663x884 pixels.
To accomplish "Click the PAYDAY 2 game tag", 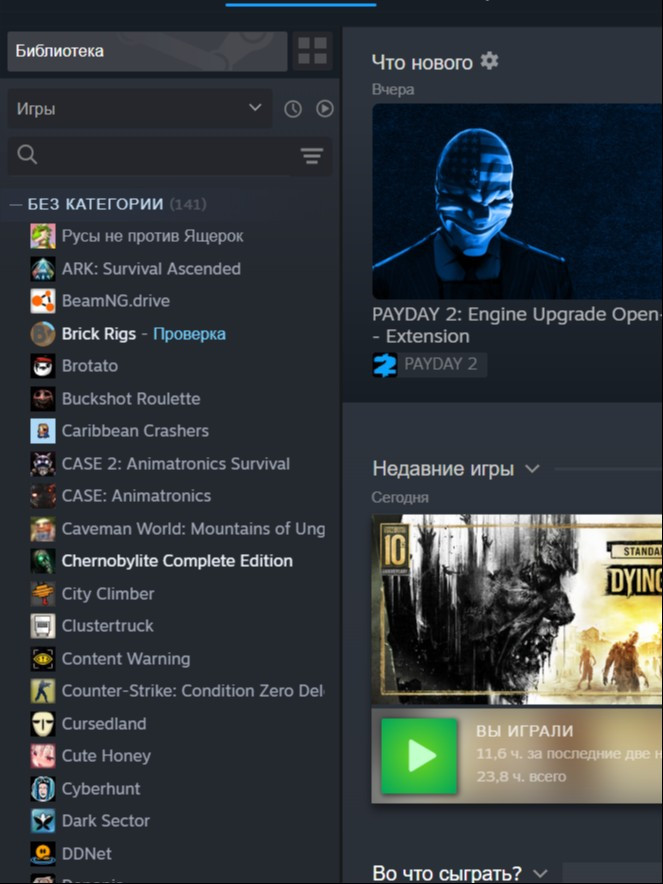I will click(430, 364).
